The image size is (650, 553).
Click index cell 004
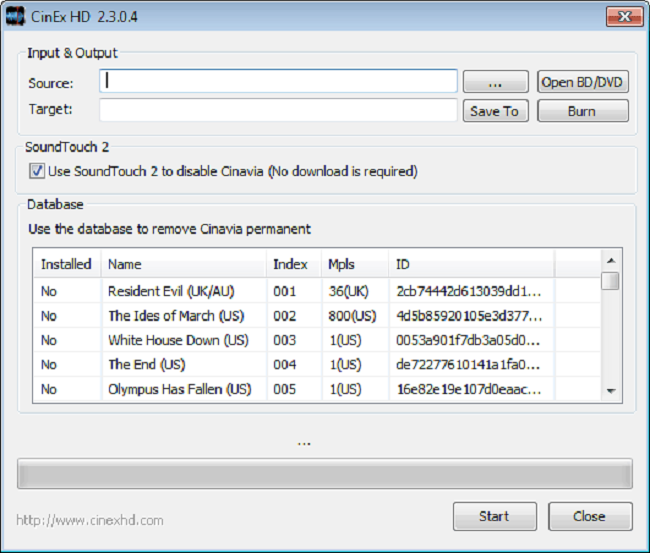pos(285,365)
